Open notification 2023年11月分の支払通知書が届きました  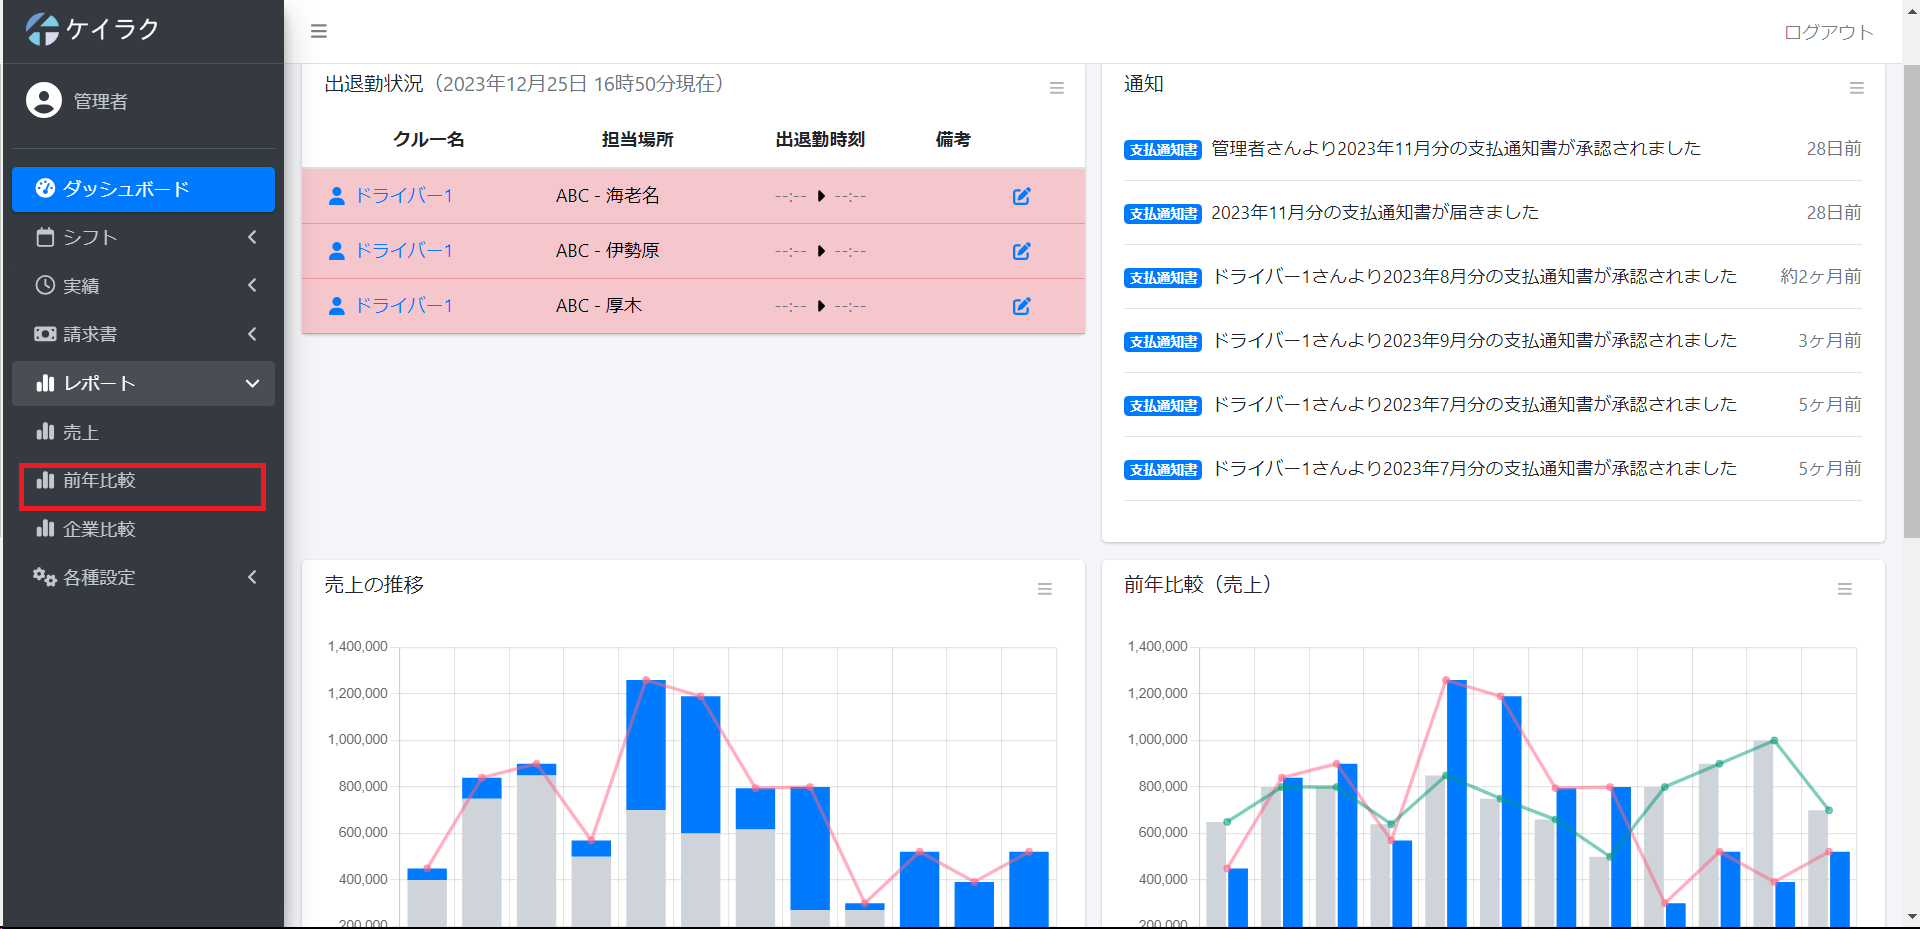[1375, 213]
